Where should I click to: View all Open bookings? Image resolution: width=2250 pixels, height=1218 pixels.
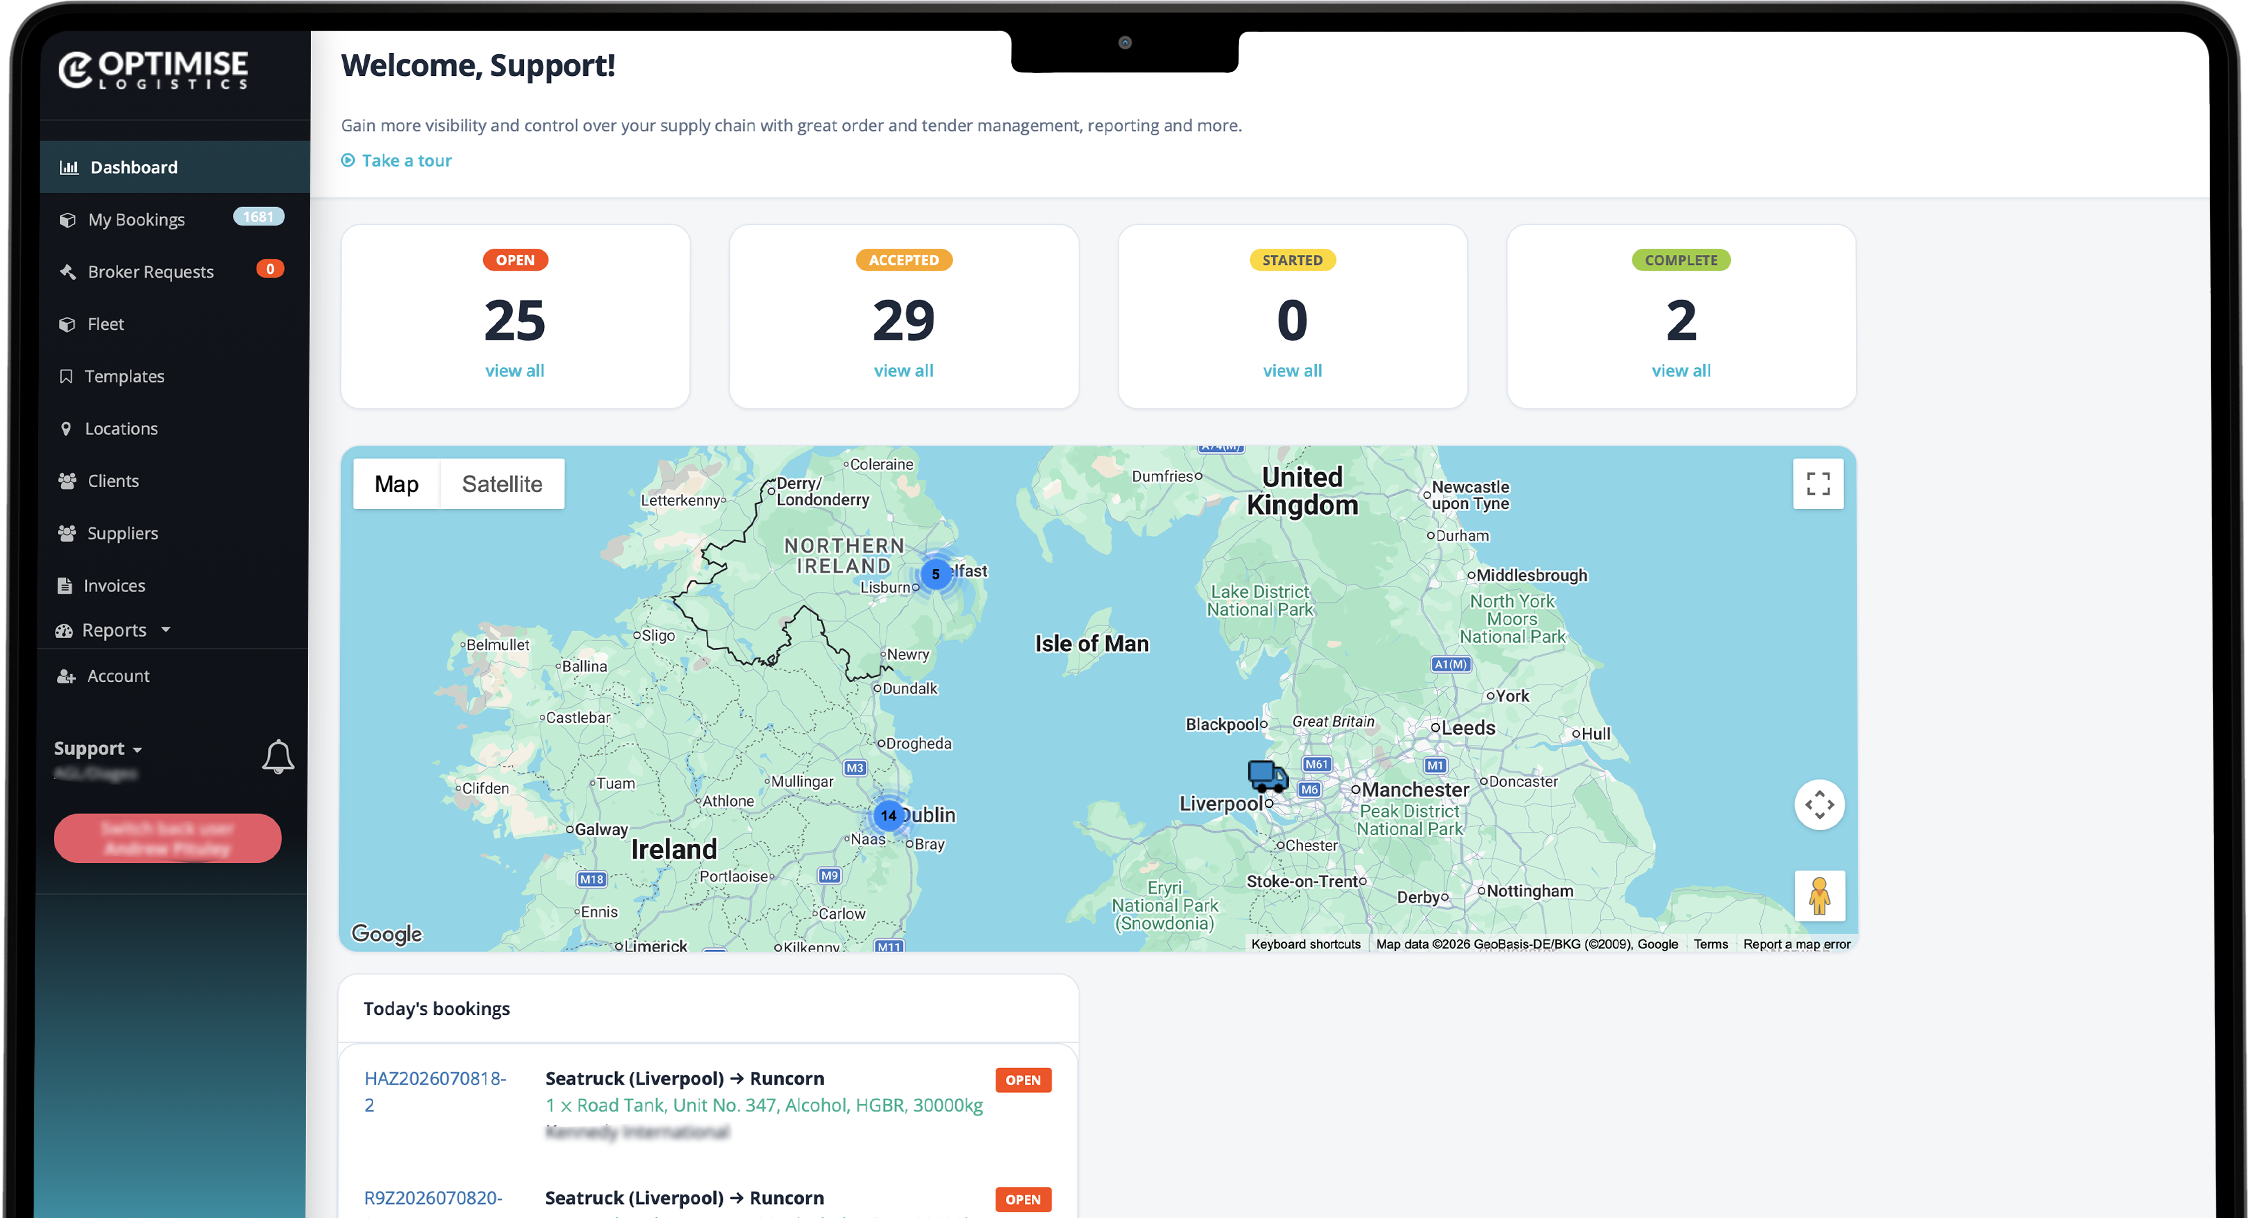tap(515, 371)
